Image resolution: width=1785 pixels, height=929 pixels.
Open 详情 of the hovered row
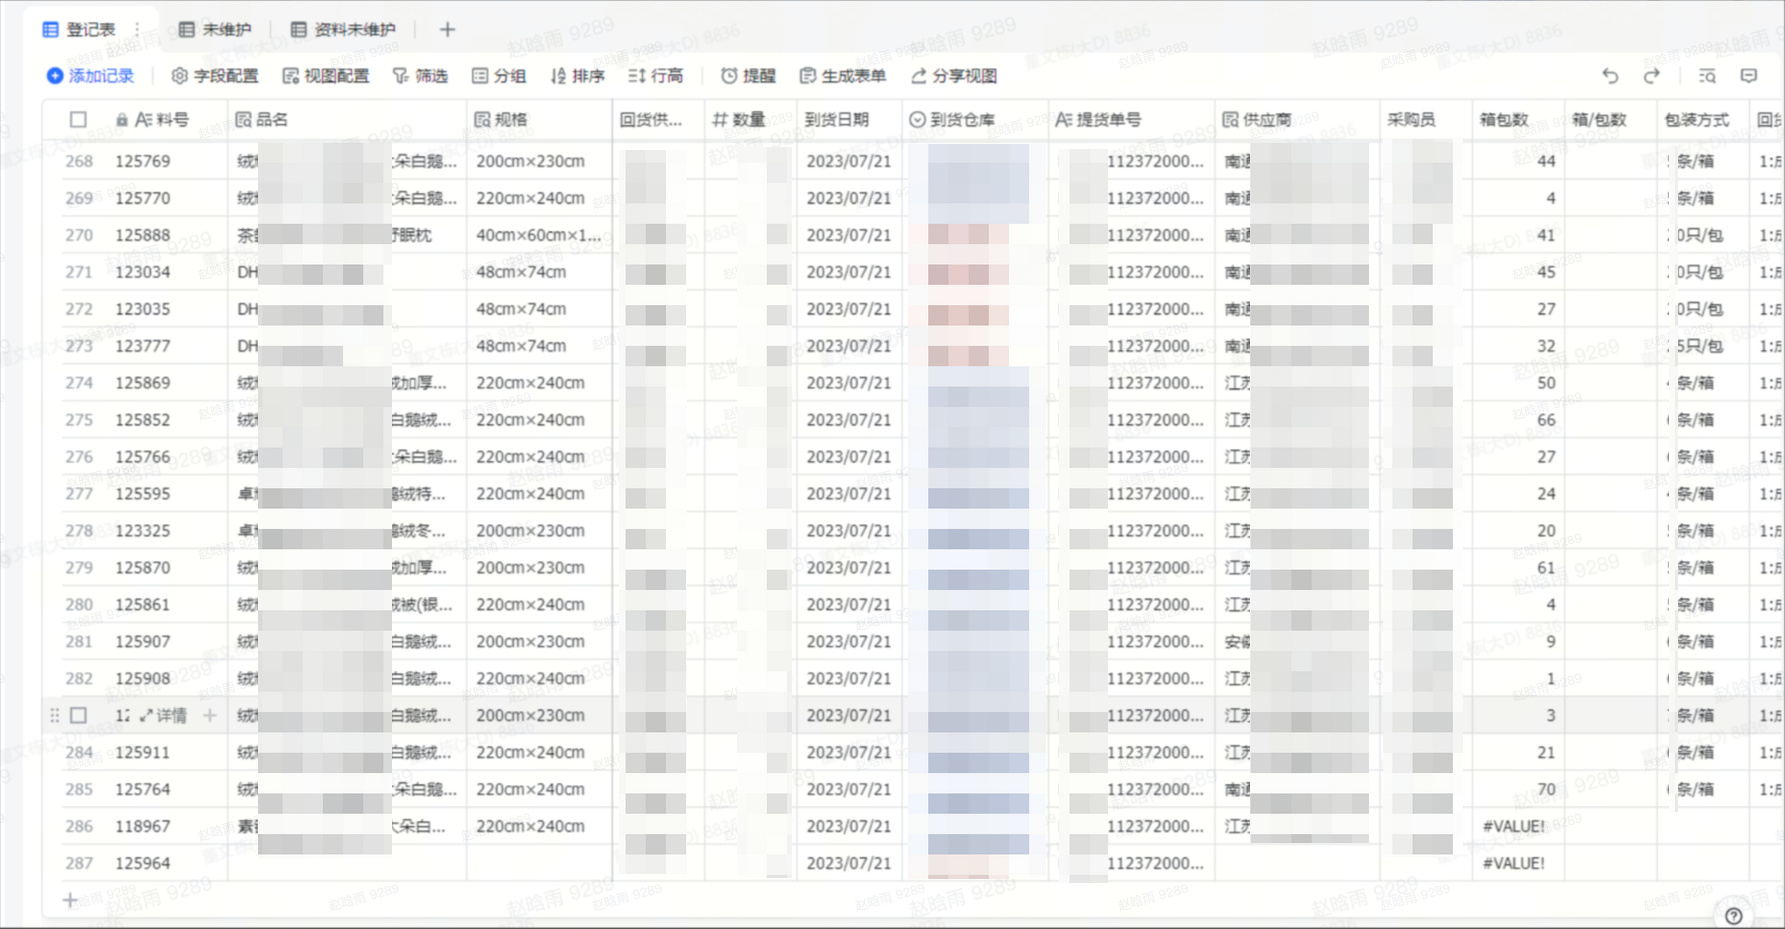(163, 716)
